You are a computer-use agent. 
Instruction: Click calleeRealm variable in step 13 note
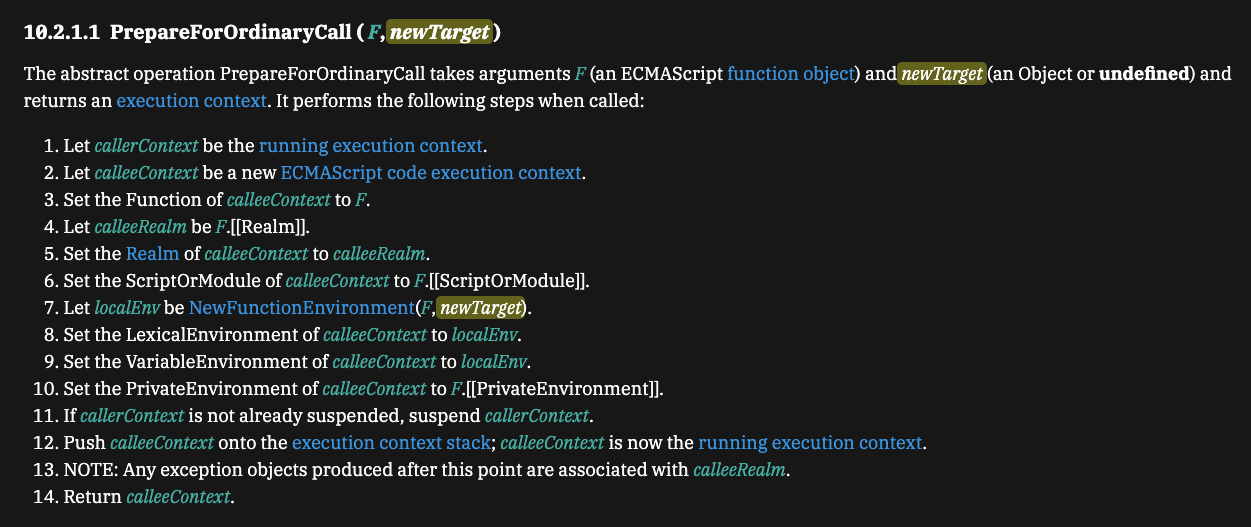[x=740, y=470]
